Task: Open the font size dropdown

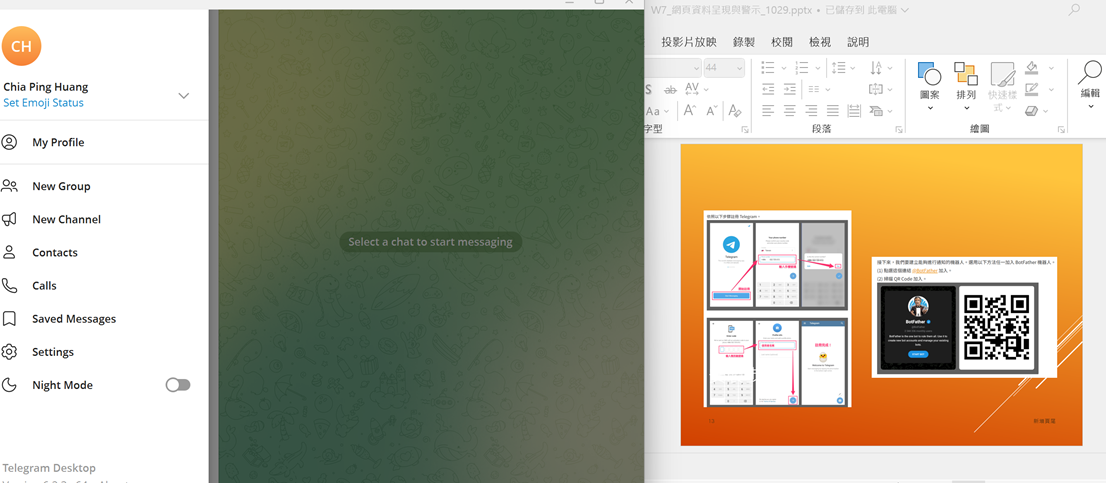Action: coord(739,68)
